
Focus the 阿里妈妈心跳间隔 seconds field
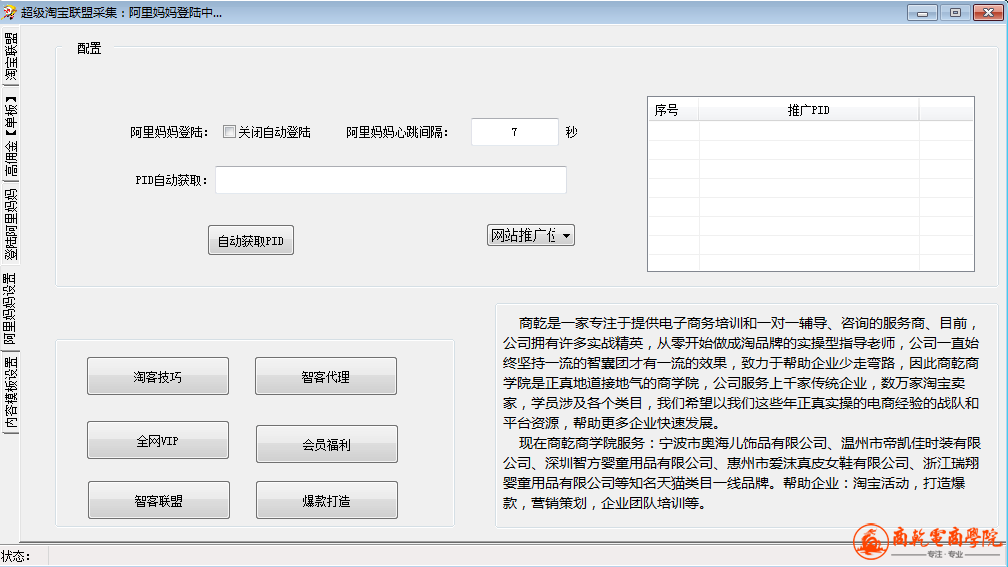[514, 132]
